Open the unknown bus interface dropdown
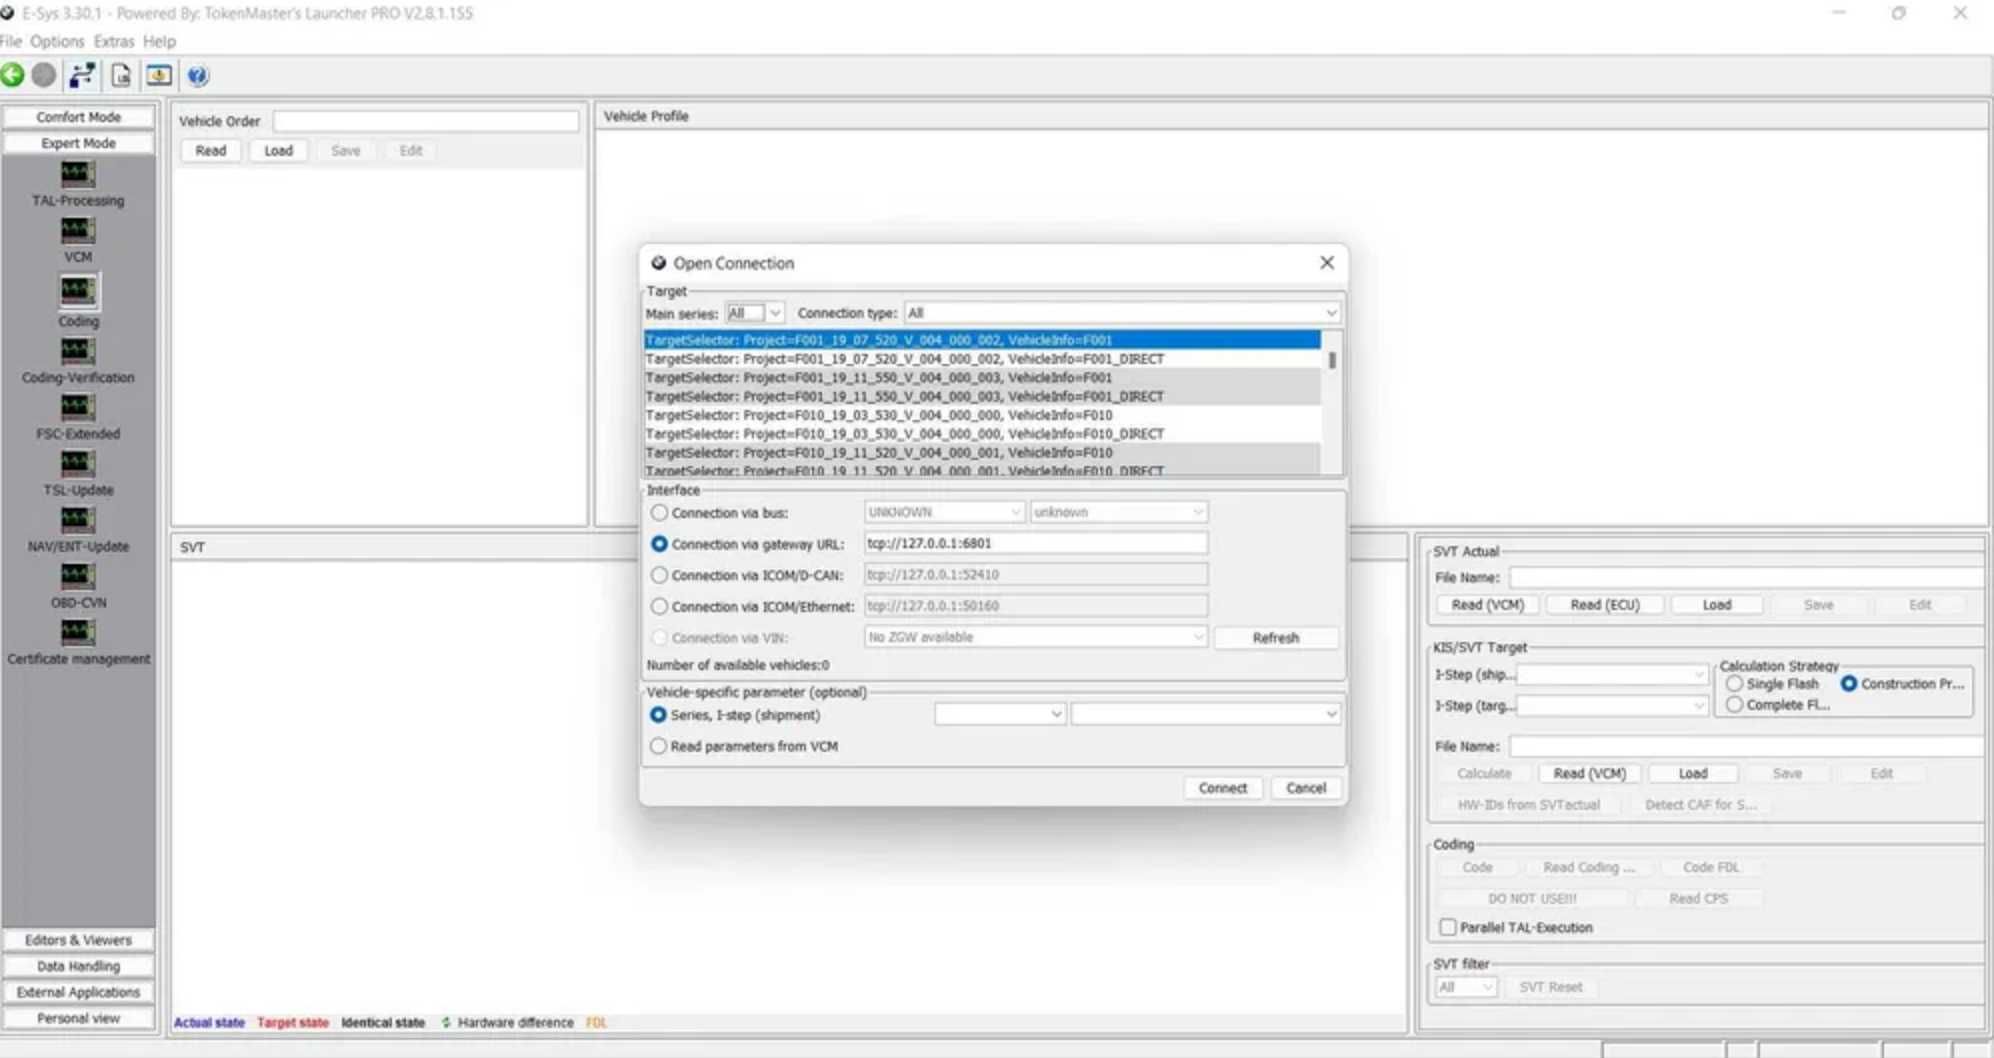 tap(1119, 512)
